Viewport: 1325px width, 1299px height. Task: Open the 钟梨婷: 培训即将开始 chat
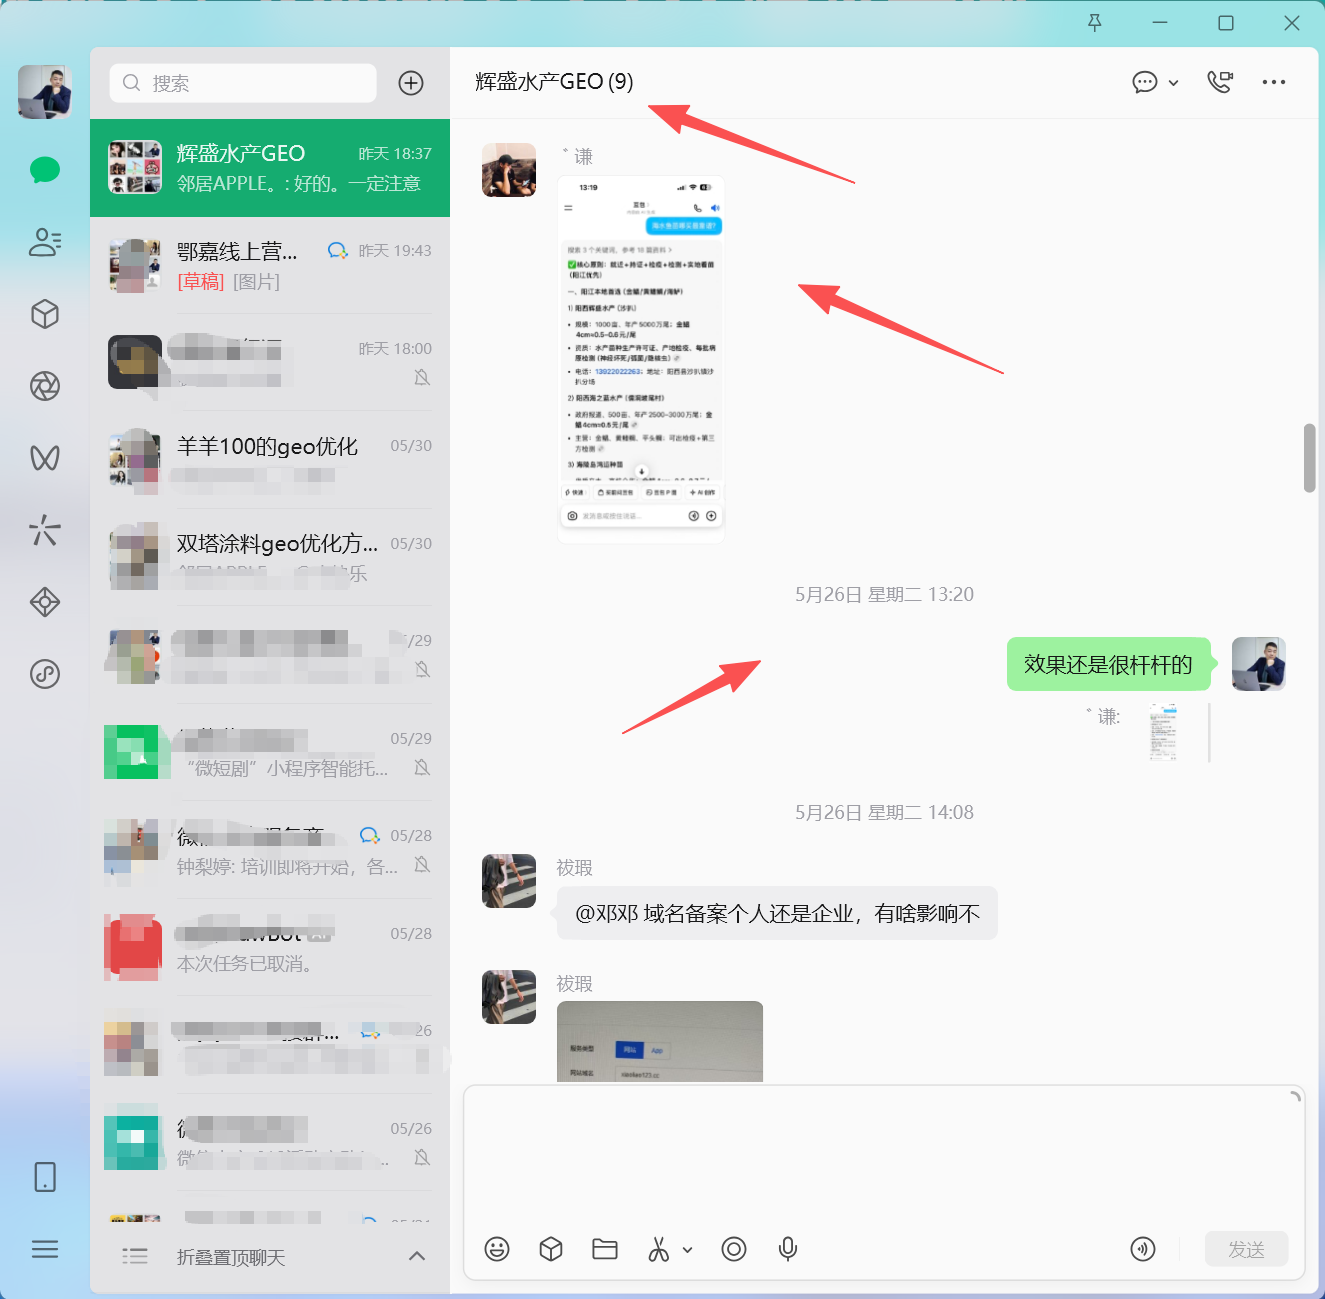270,850
